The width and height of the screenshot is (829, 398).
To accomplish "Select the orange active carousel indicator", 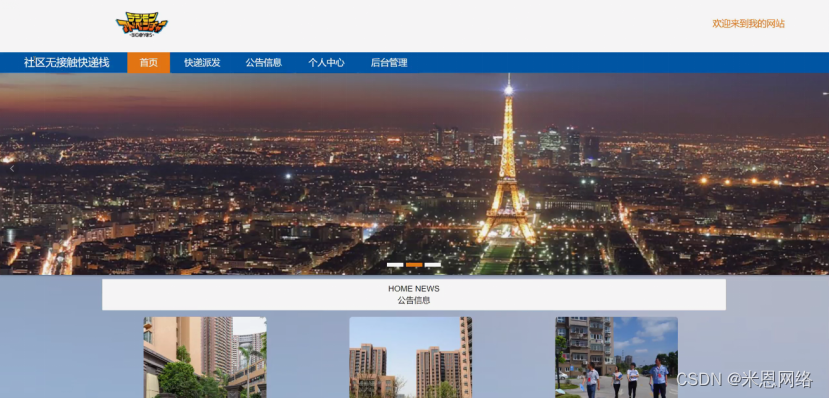I will click(414, 265).
